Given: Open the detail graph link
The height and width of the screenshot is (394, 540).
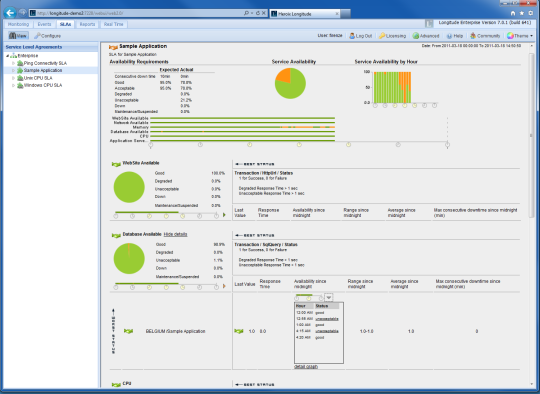Looking at the screenshot, I should [306, 366].
